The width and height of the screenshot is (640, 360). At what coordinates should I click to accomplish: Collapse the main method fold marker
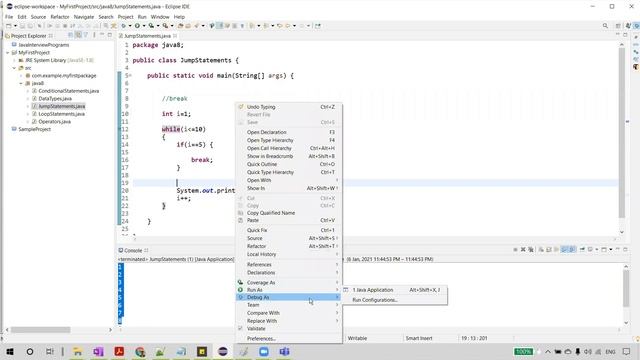coord(130,76)
